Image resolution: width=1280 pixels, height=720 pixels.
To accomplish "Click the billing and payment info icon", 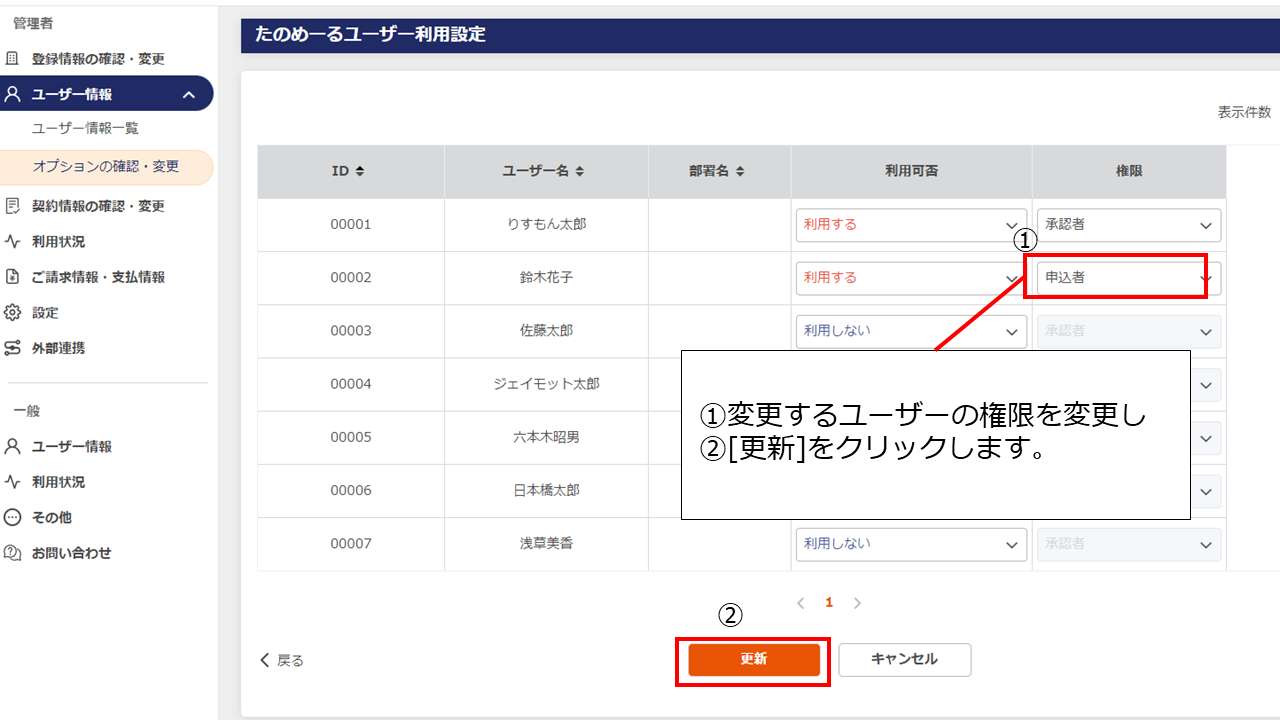I will tap(12, 277).
